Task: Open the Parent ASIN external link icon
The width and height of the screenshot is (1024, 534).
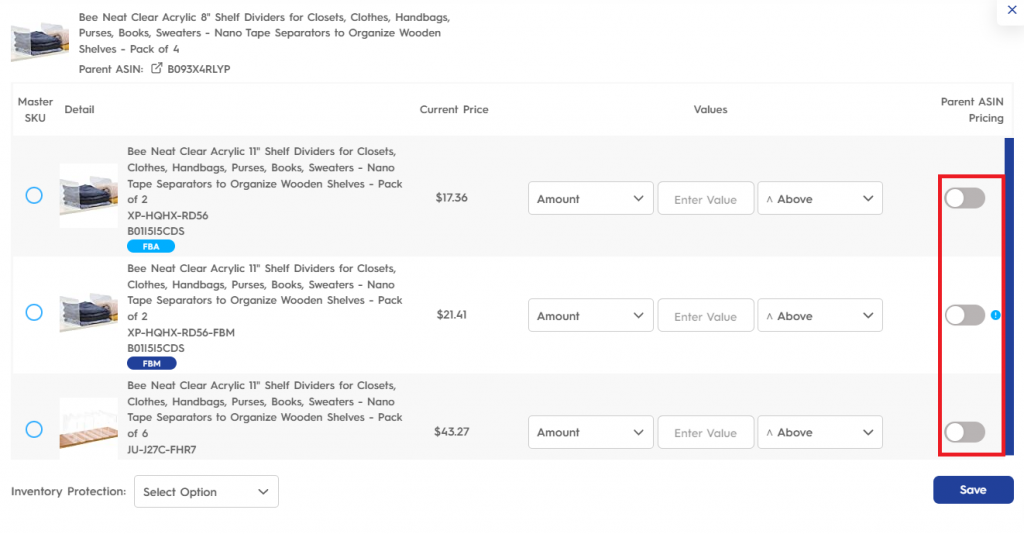Action: 157,68
